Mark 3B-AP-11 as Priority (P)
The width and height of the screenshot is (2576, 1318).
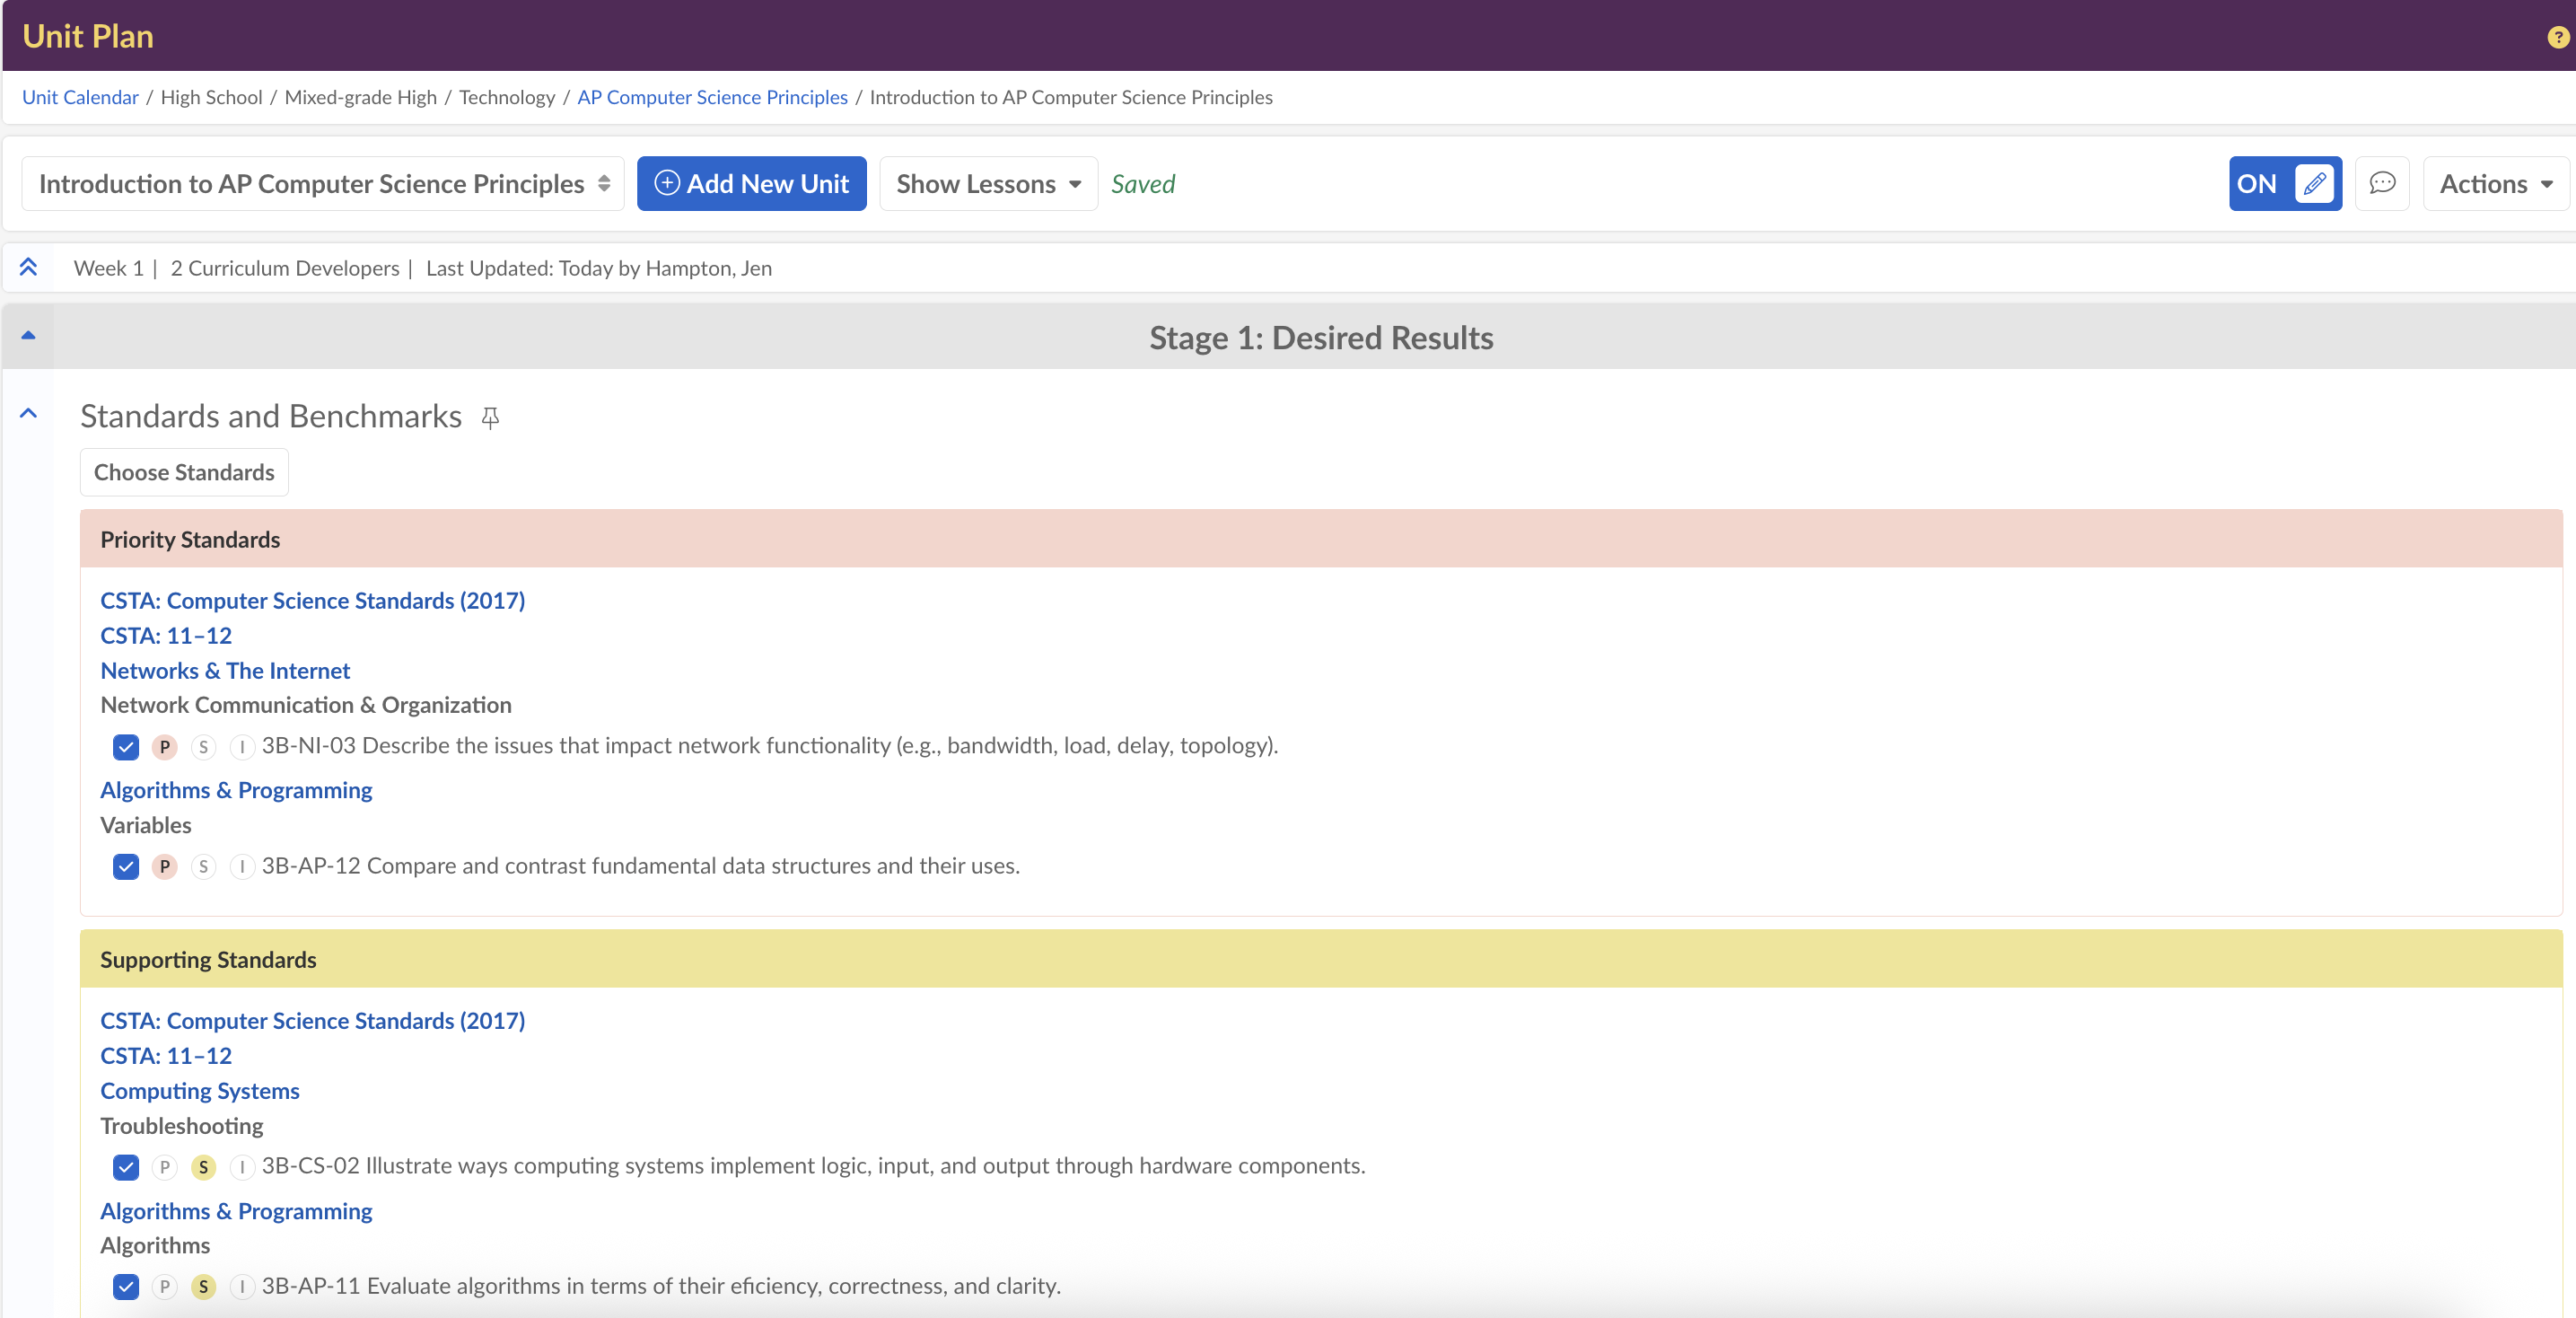coord(165,1287)
